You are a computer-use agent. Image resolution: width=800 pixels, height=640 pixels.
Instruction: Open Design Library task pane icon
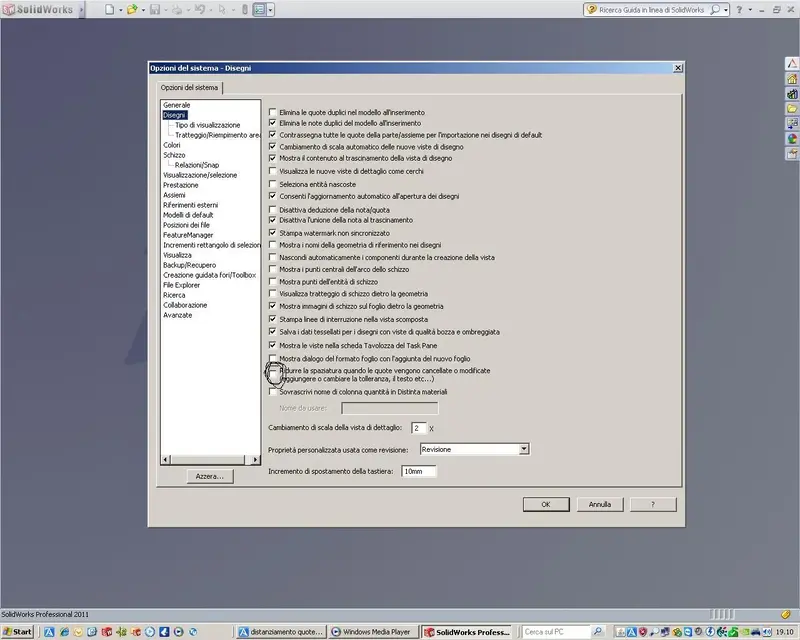792,94
